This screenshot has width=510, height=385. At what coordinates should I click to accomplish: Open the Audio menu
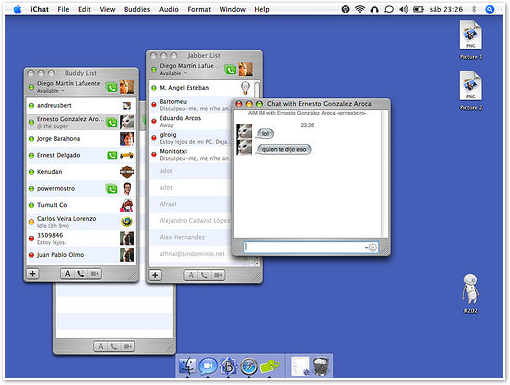(169, 9)
